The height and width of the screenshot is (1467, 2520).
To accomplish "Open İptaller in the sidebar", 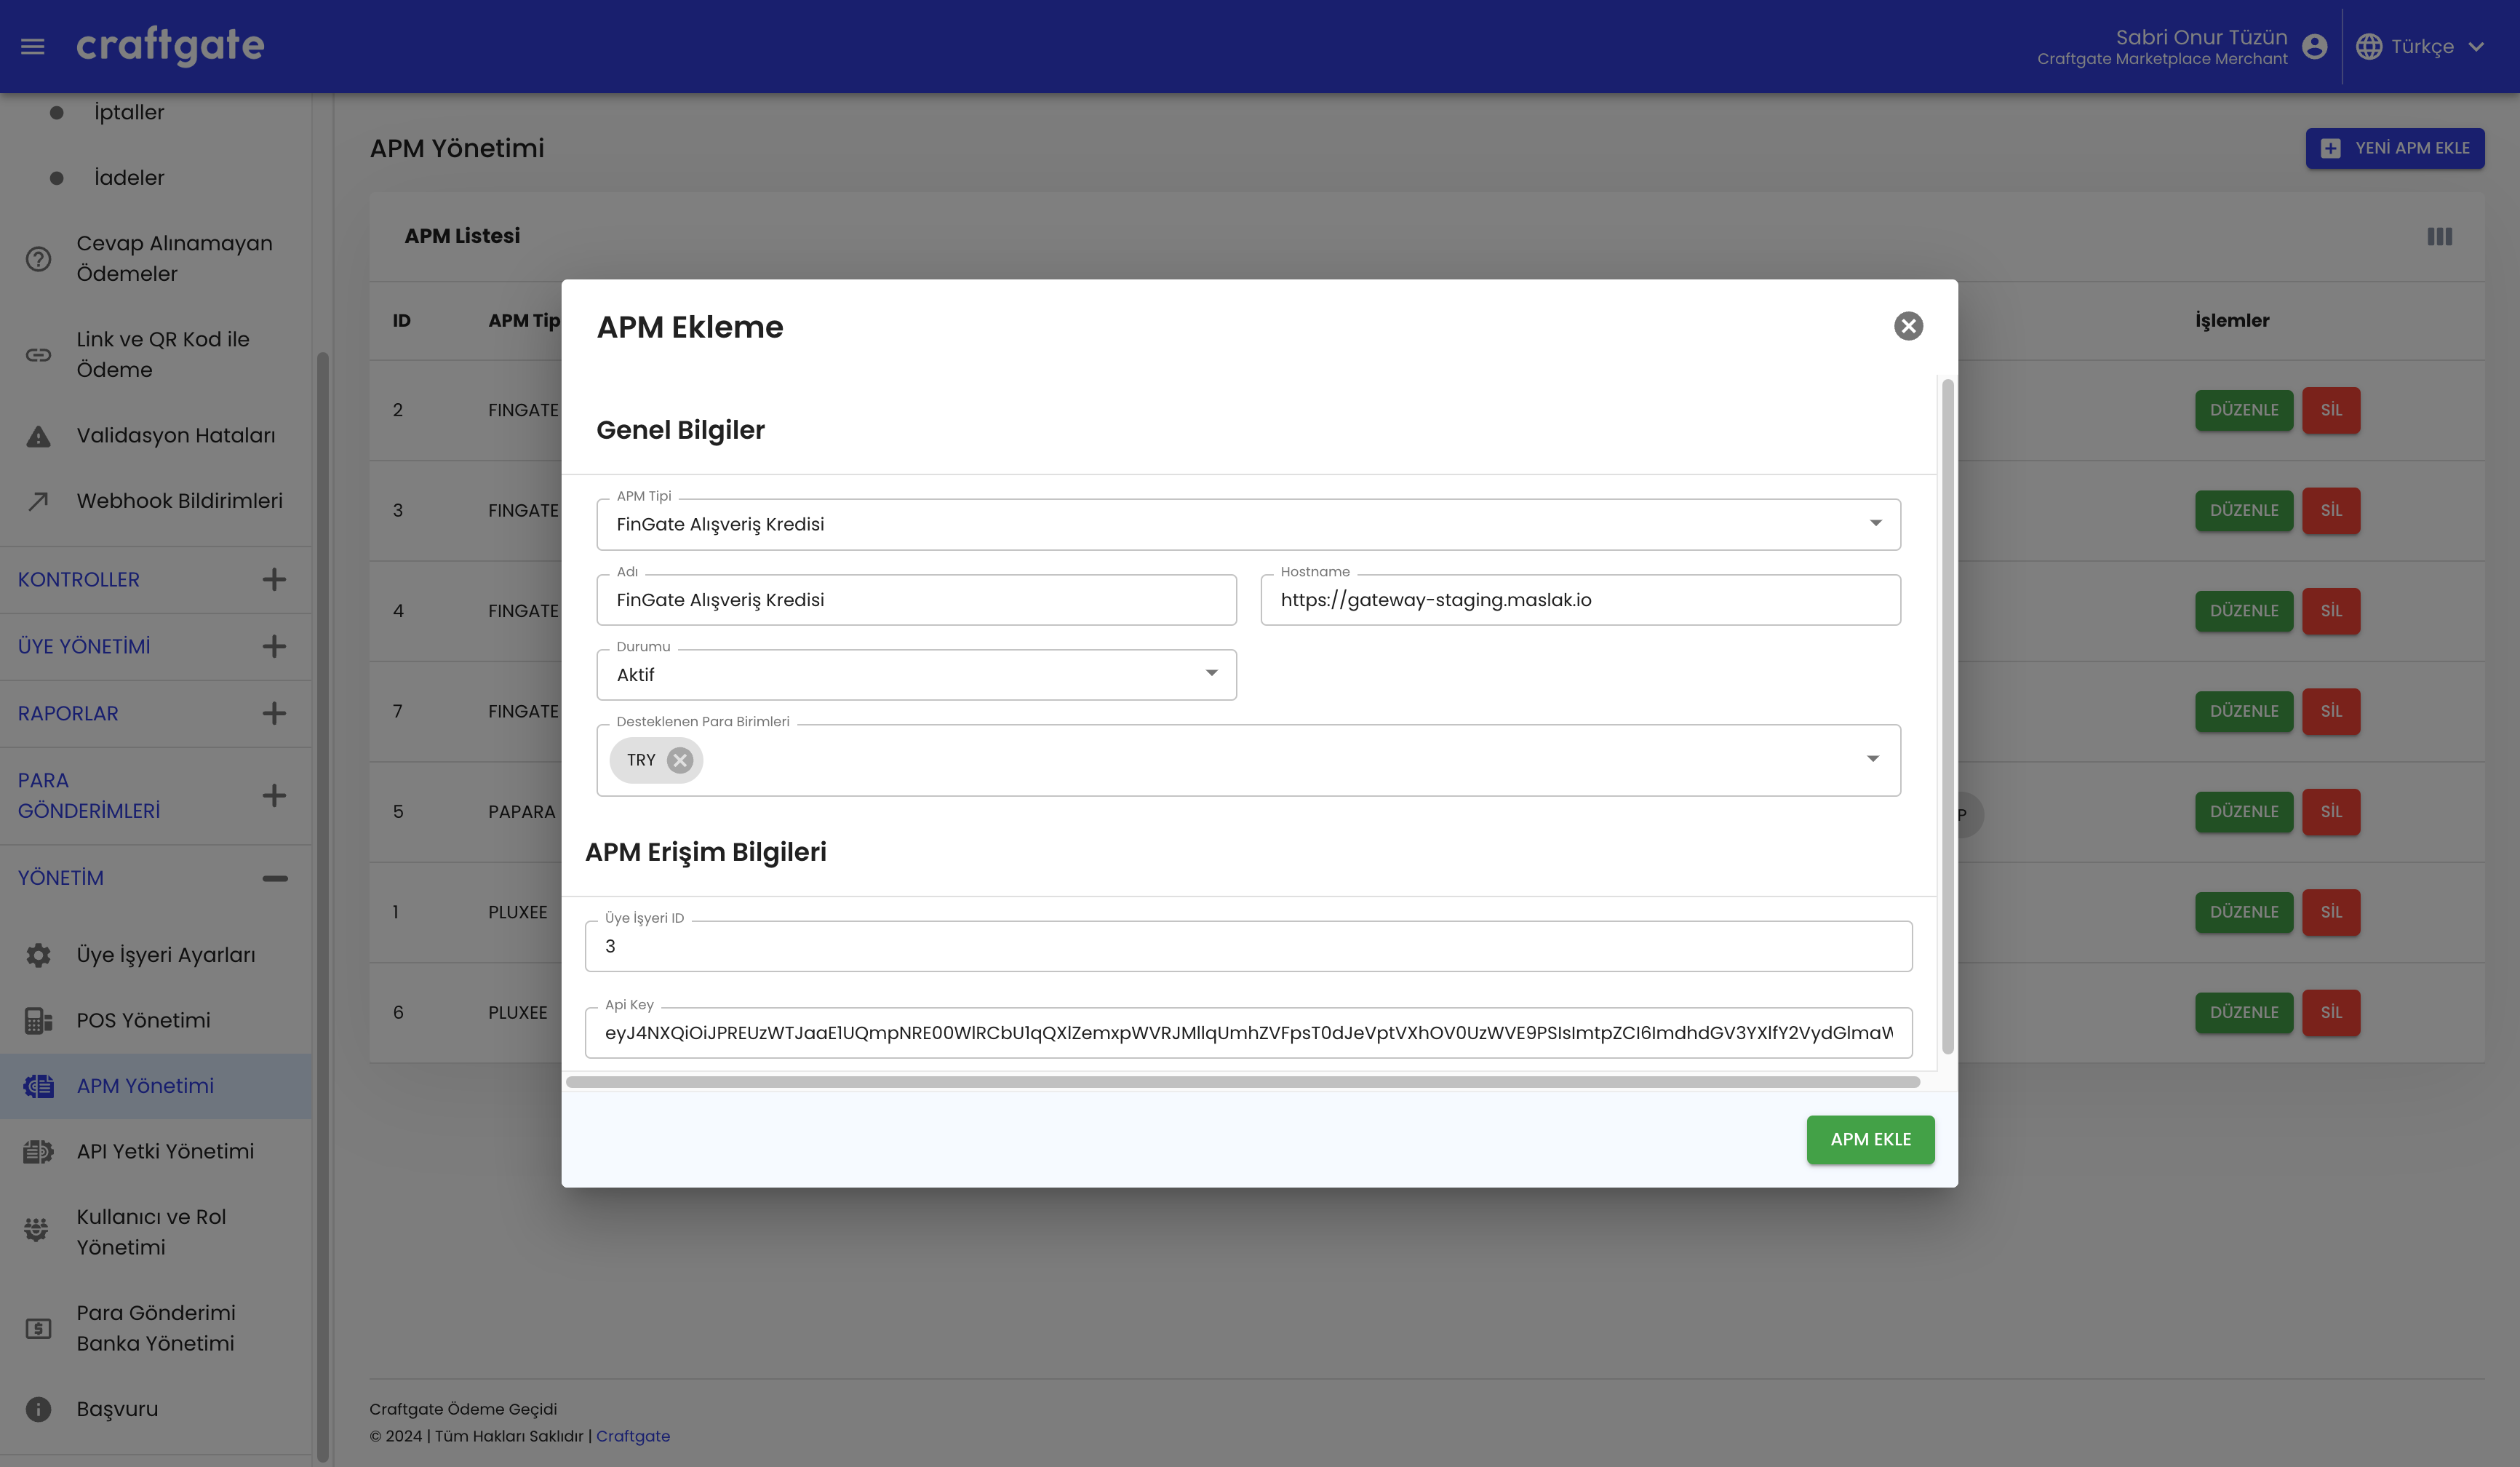I will click(x=129, y=112).
